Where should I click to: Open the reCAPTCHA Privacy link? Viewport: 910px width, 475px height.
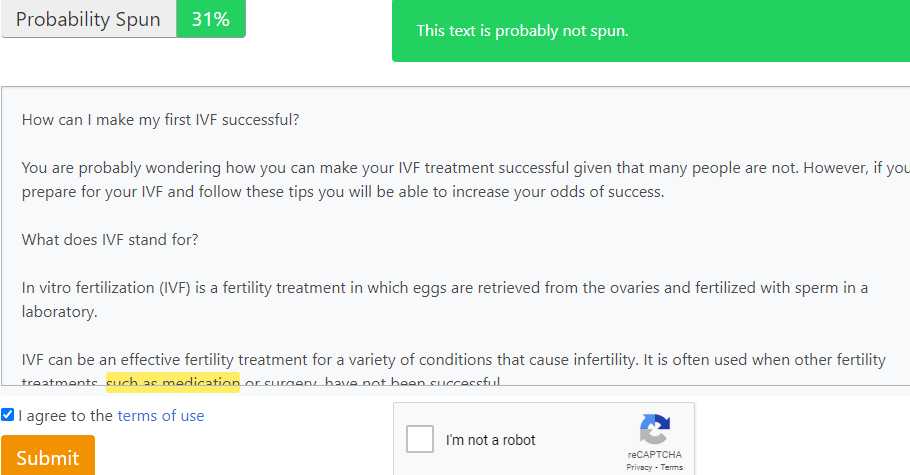pos(639,467)
